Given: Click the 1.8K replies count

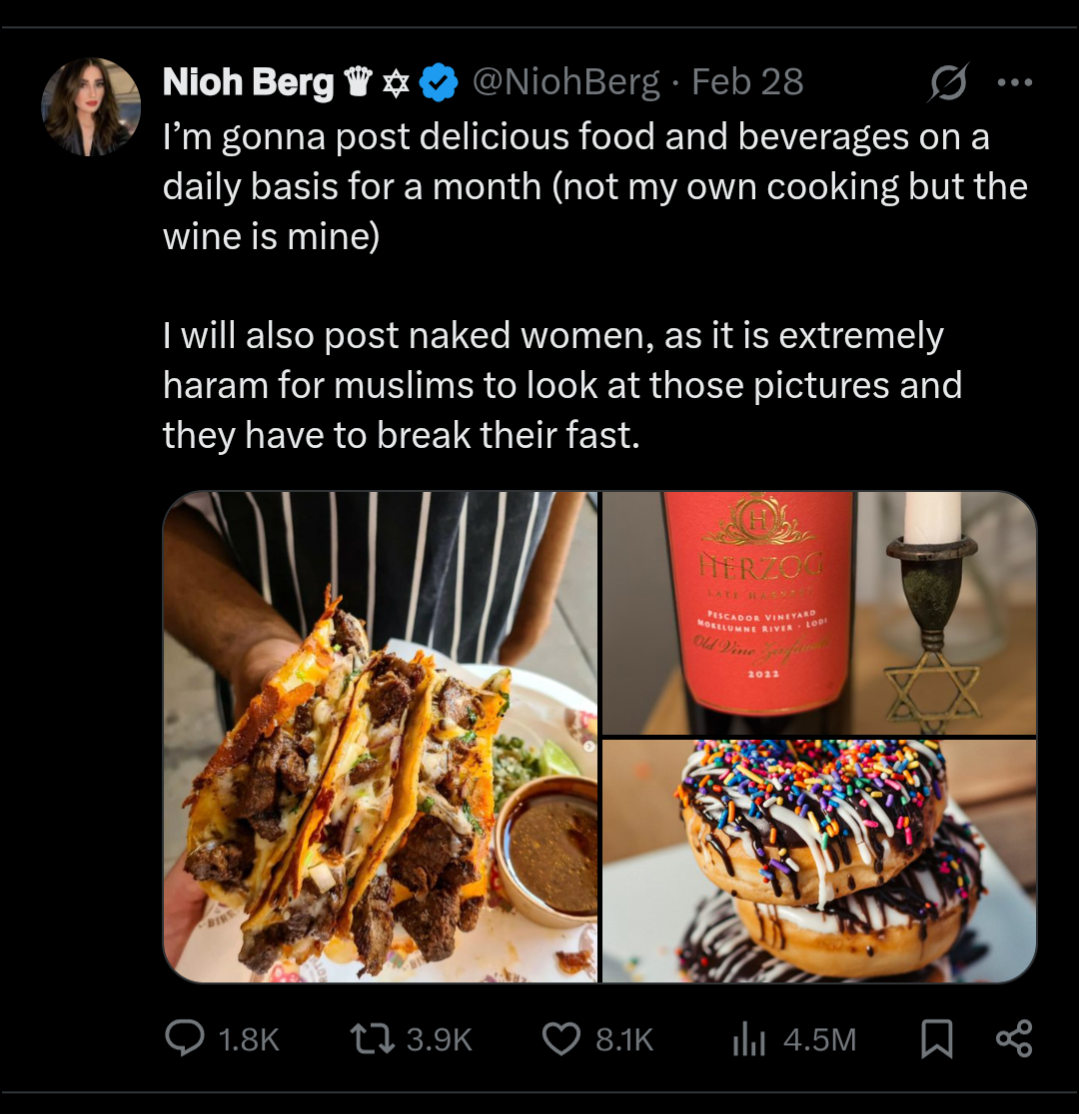Looking at the screenshot, I should (249, 1040).
